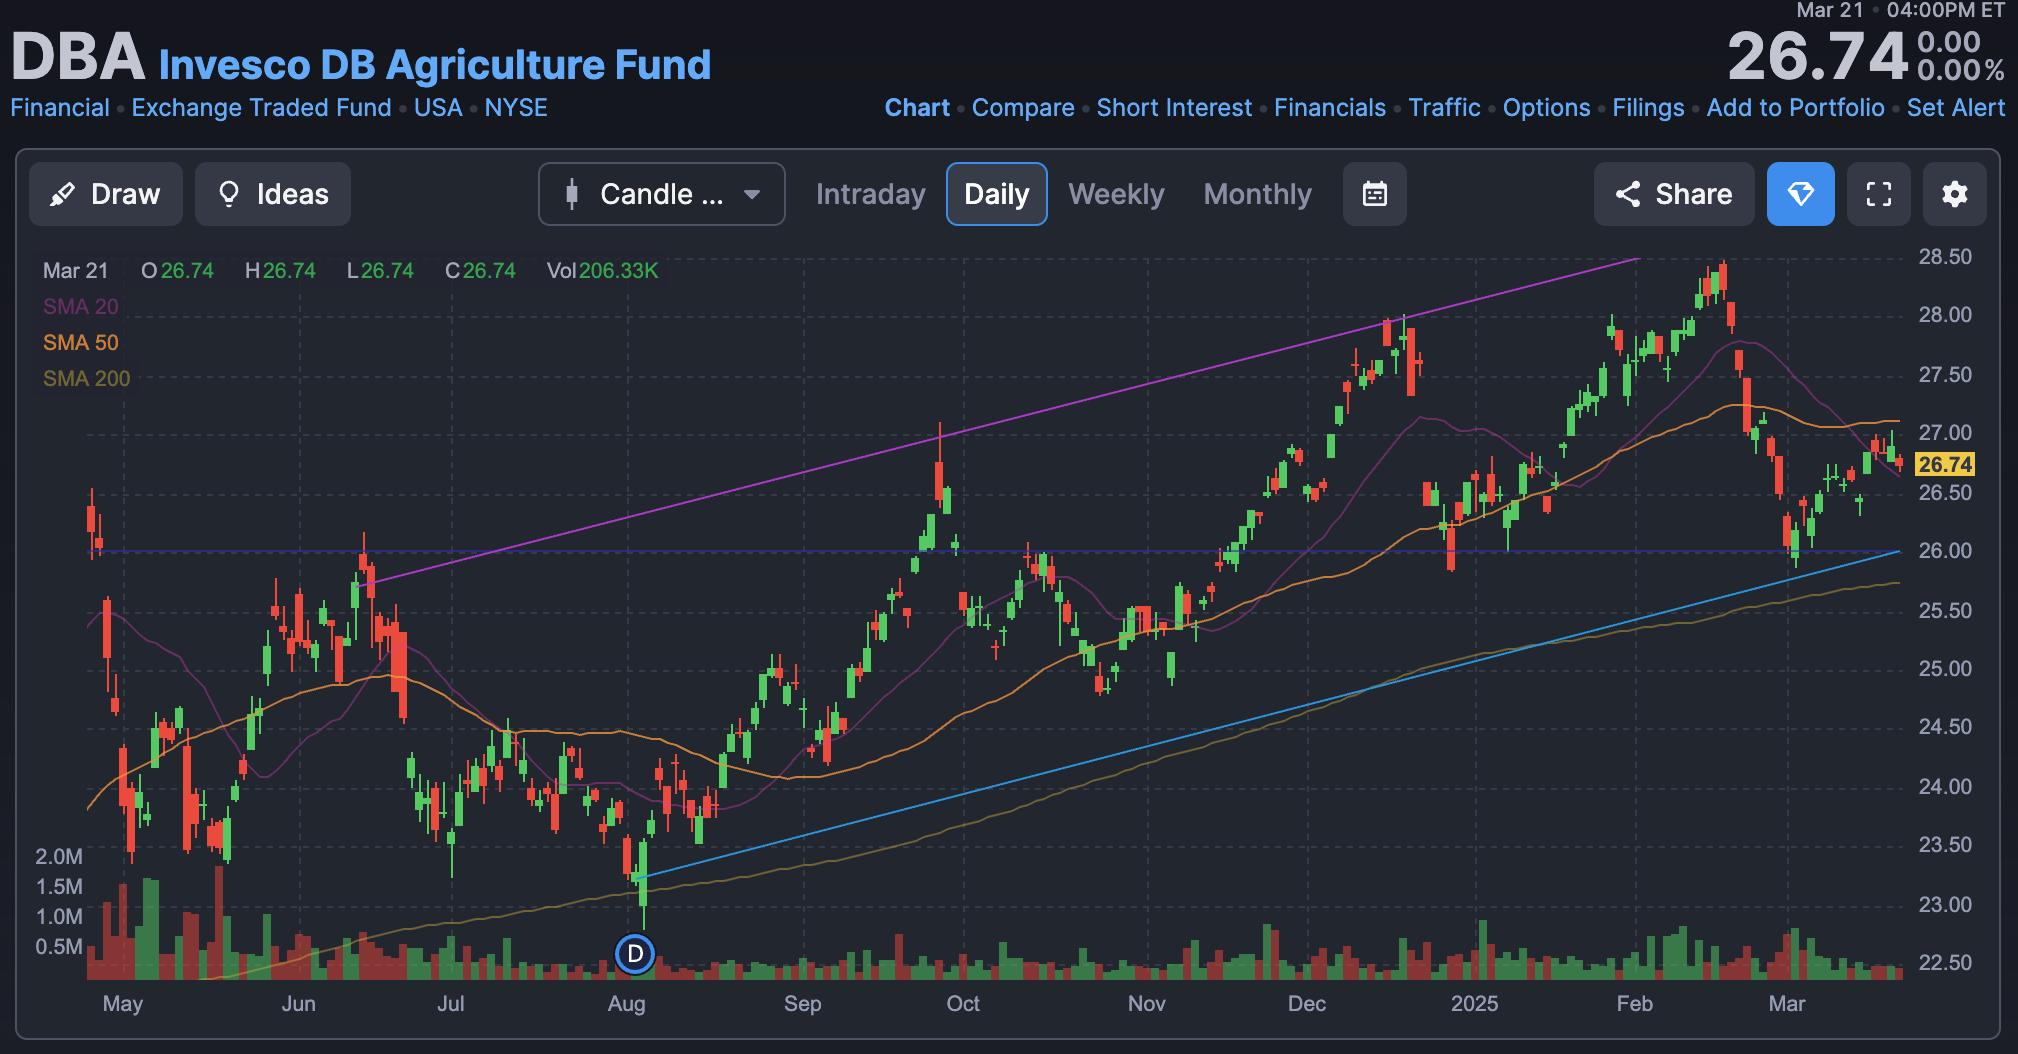Viewport: 2018px width, 1054px height.
Task: Click the blue diamond premium icon
Action: click(1801, 194)
